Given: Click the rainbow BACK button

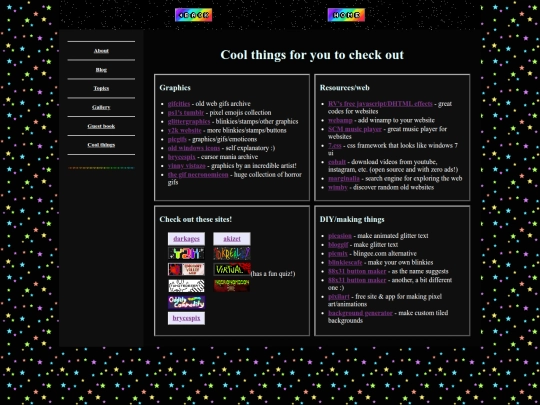Looking at the screenshot, I should [x=193, y=15].
